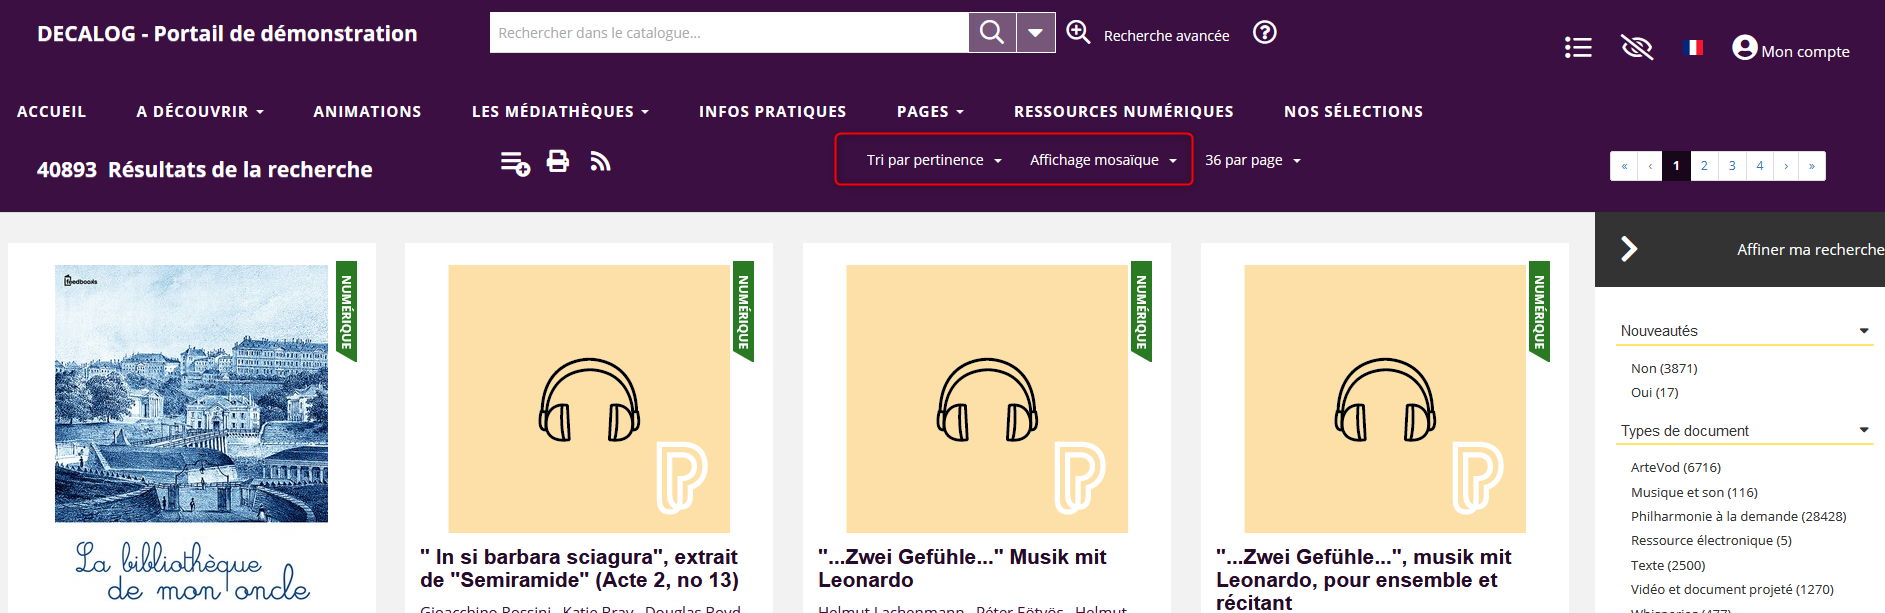Click the catalogue search input field
1885x613 pixels.
pyautogui.click(x=728, y=33)
